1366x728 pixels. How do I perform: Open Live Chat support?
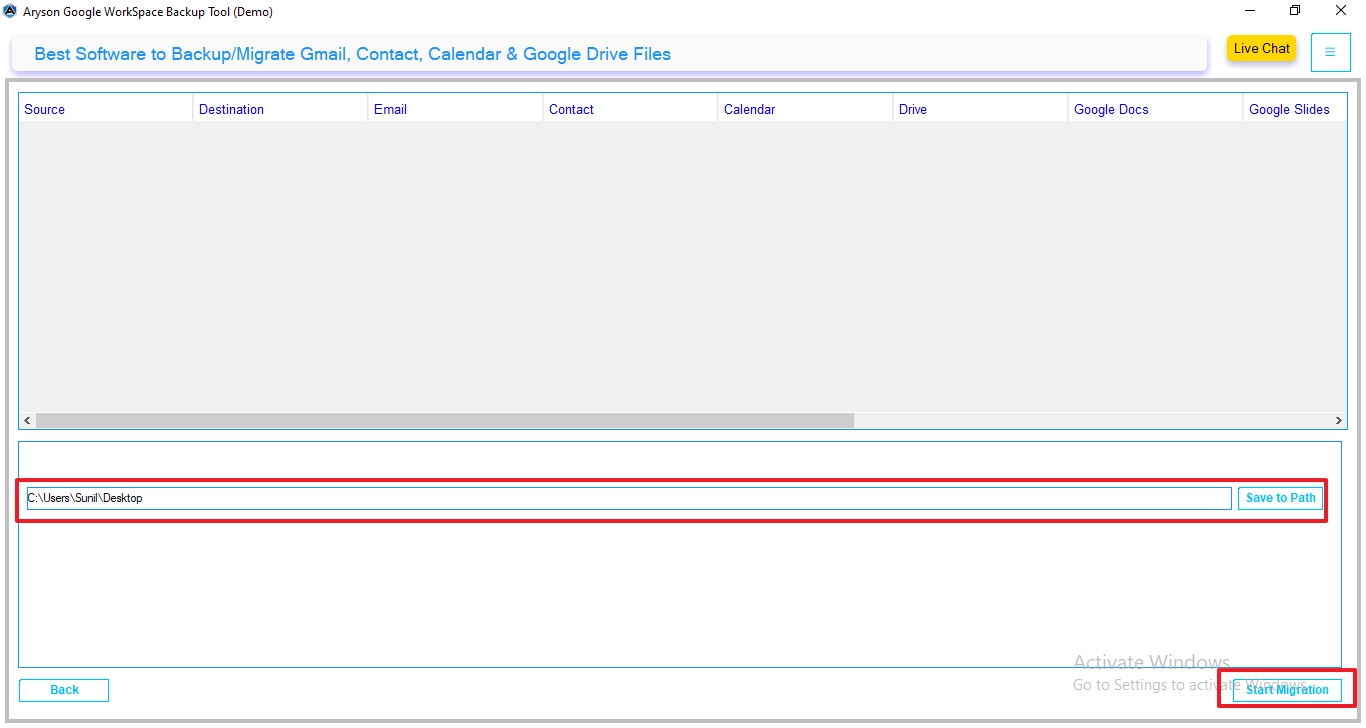pyautogui.click(x=1261, y=48)
